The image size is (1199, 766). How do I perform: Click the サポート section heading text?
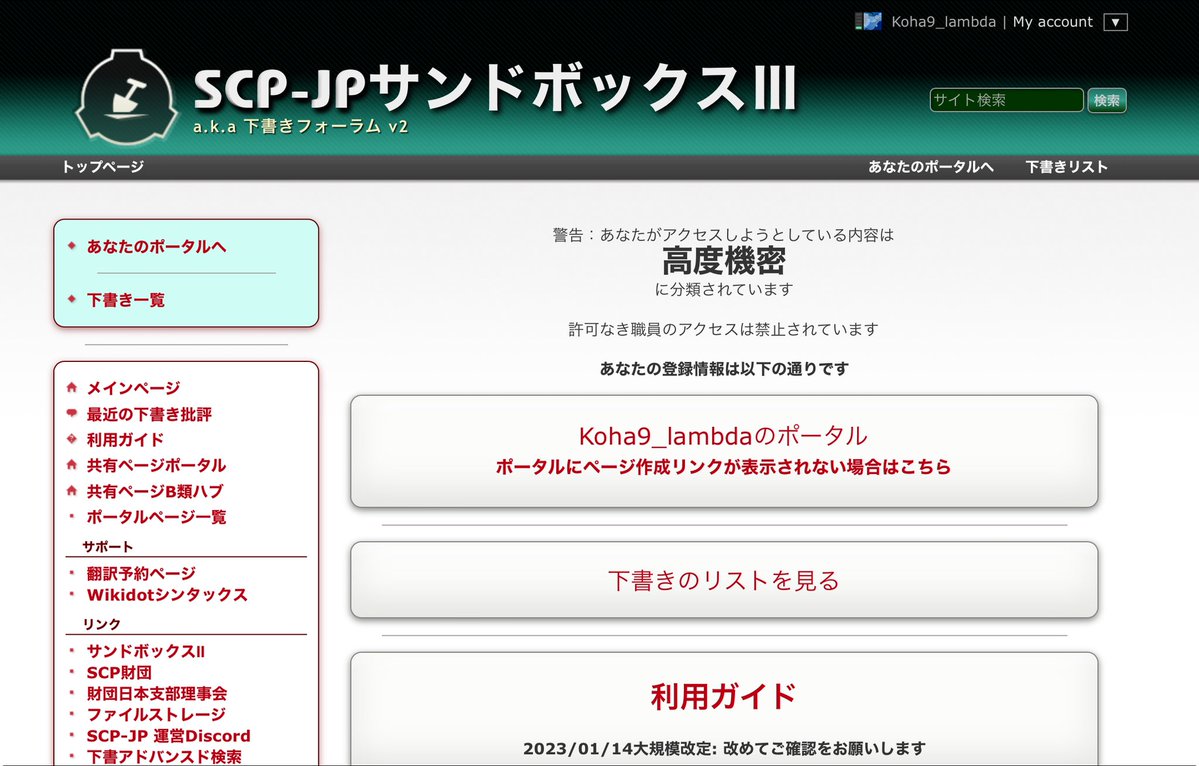(108, 547)
